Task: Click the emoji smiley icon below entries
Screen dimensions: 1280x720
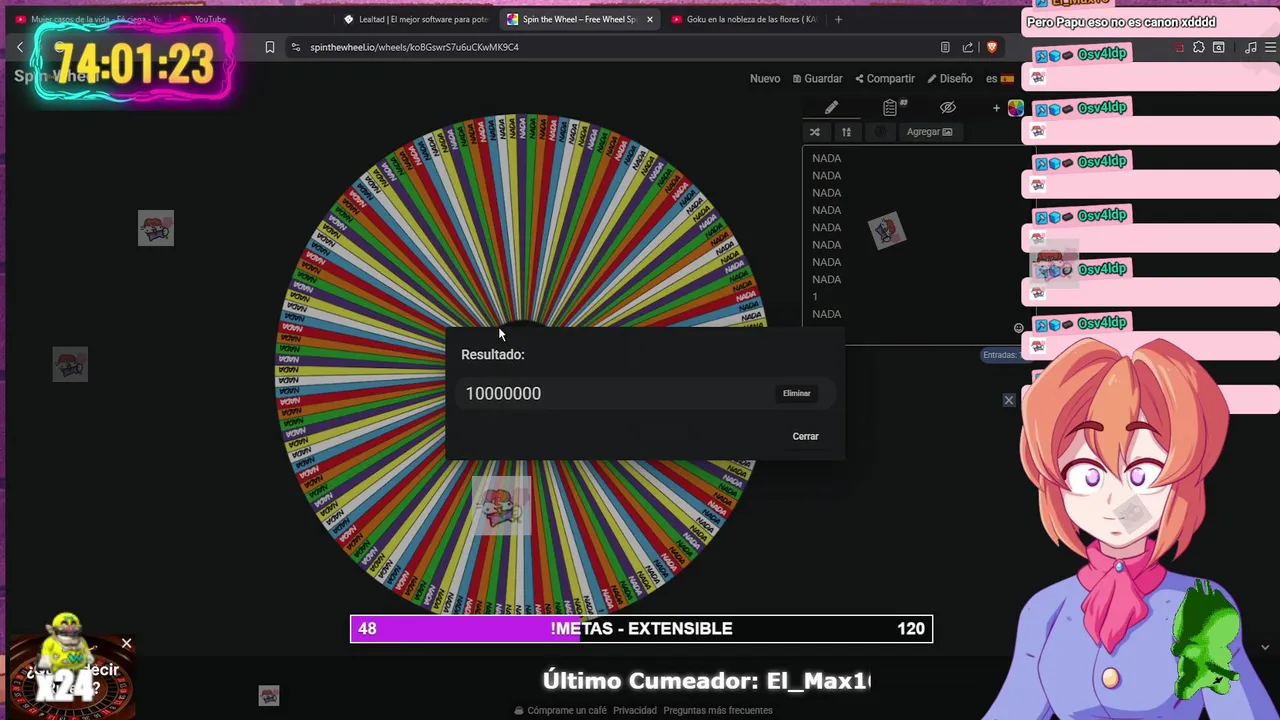Action: tap(1018, 328)
